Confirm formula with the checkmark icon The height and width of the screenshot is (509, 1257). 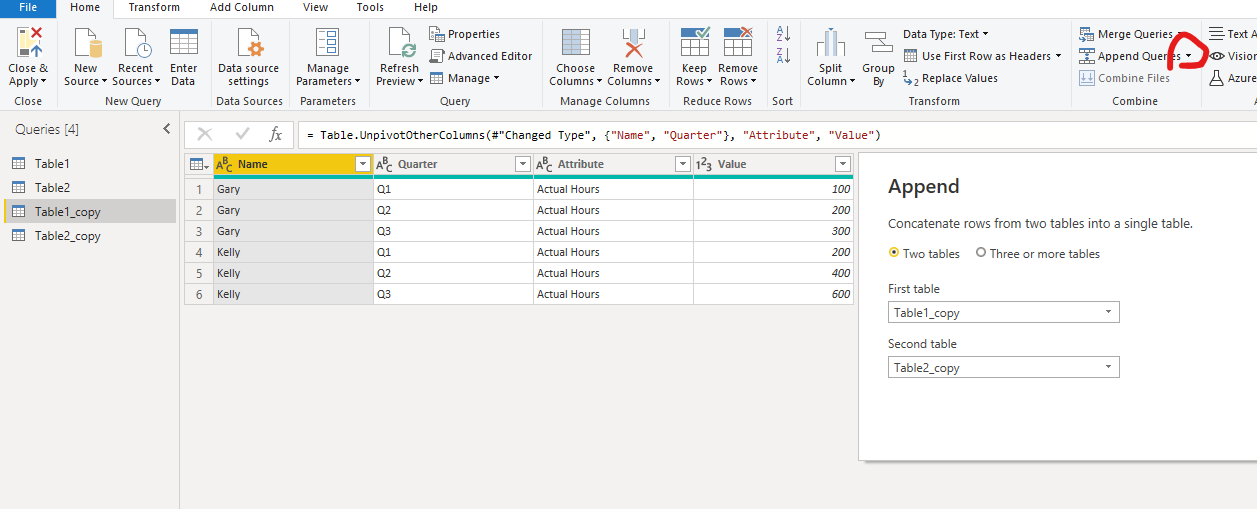[242, 134]
